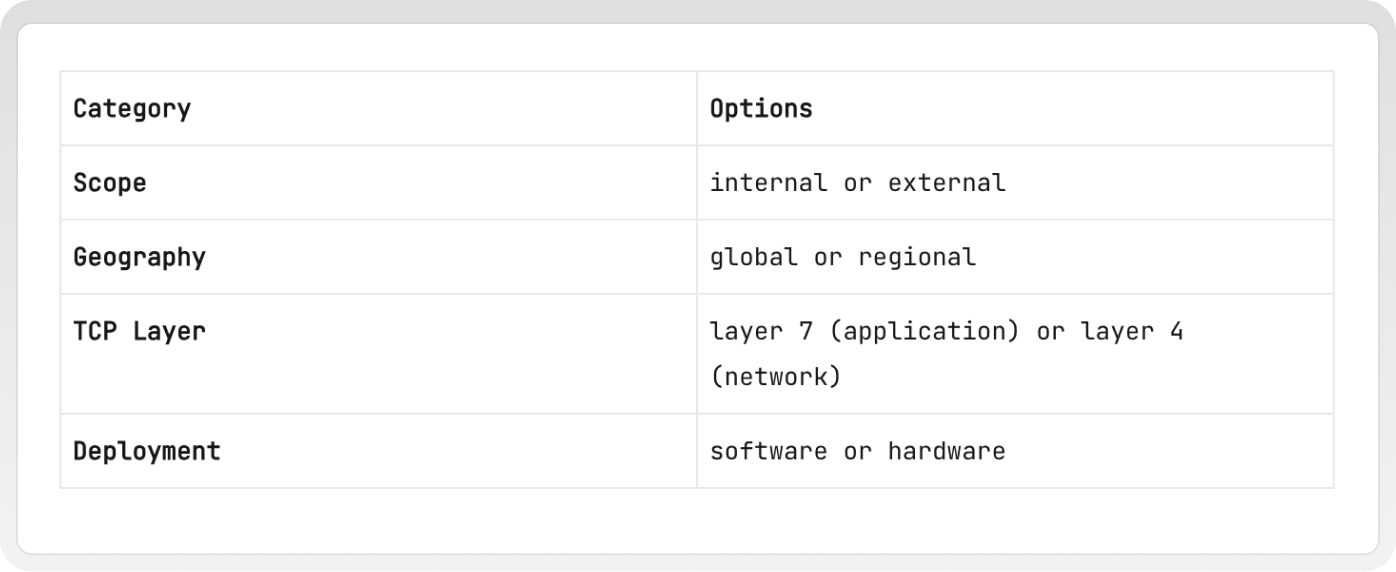The image size is (1396, 572).
Task: Click 'or' between global and regional
Action: (828, 258)
